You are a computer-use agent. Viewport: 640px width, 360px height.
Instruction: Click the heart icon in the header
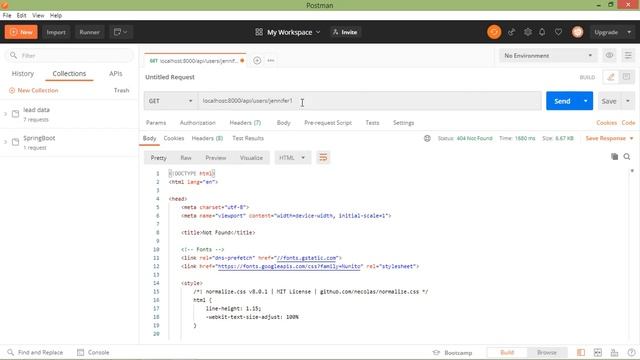558,32
